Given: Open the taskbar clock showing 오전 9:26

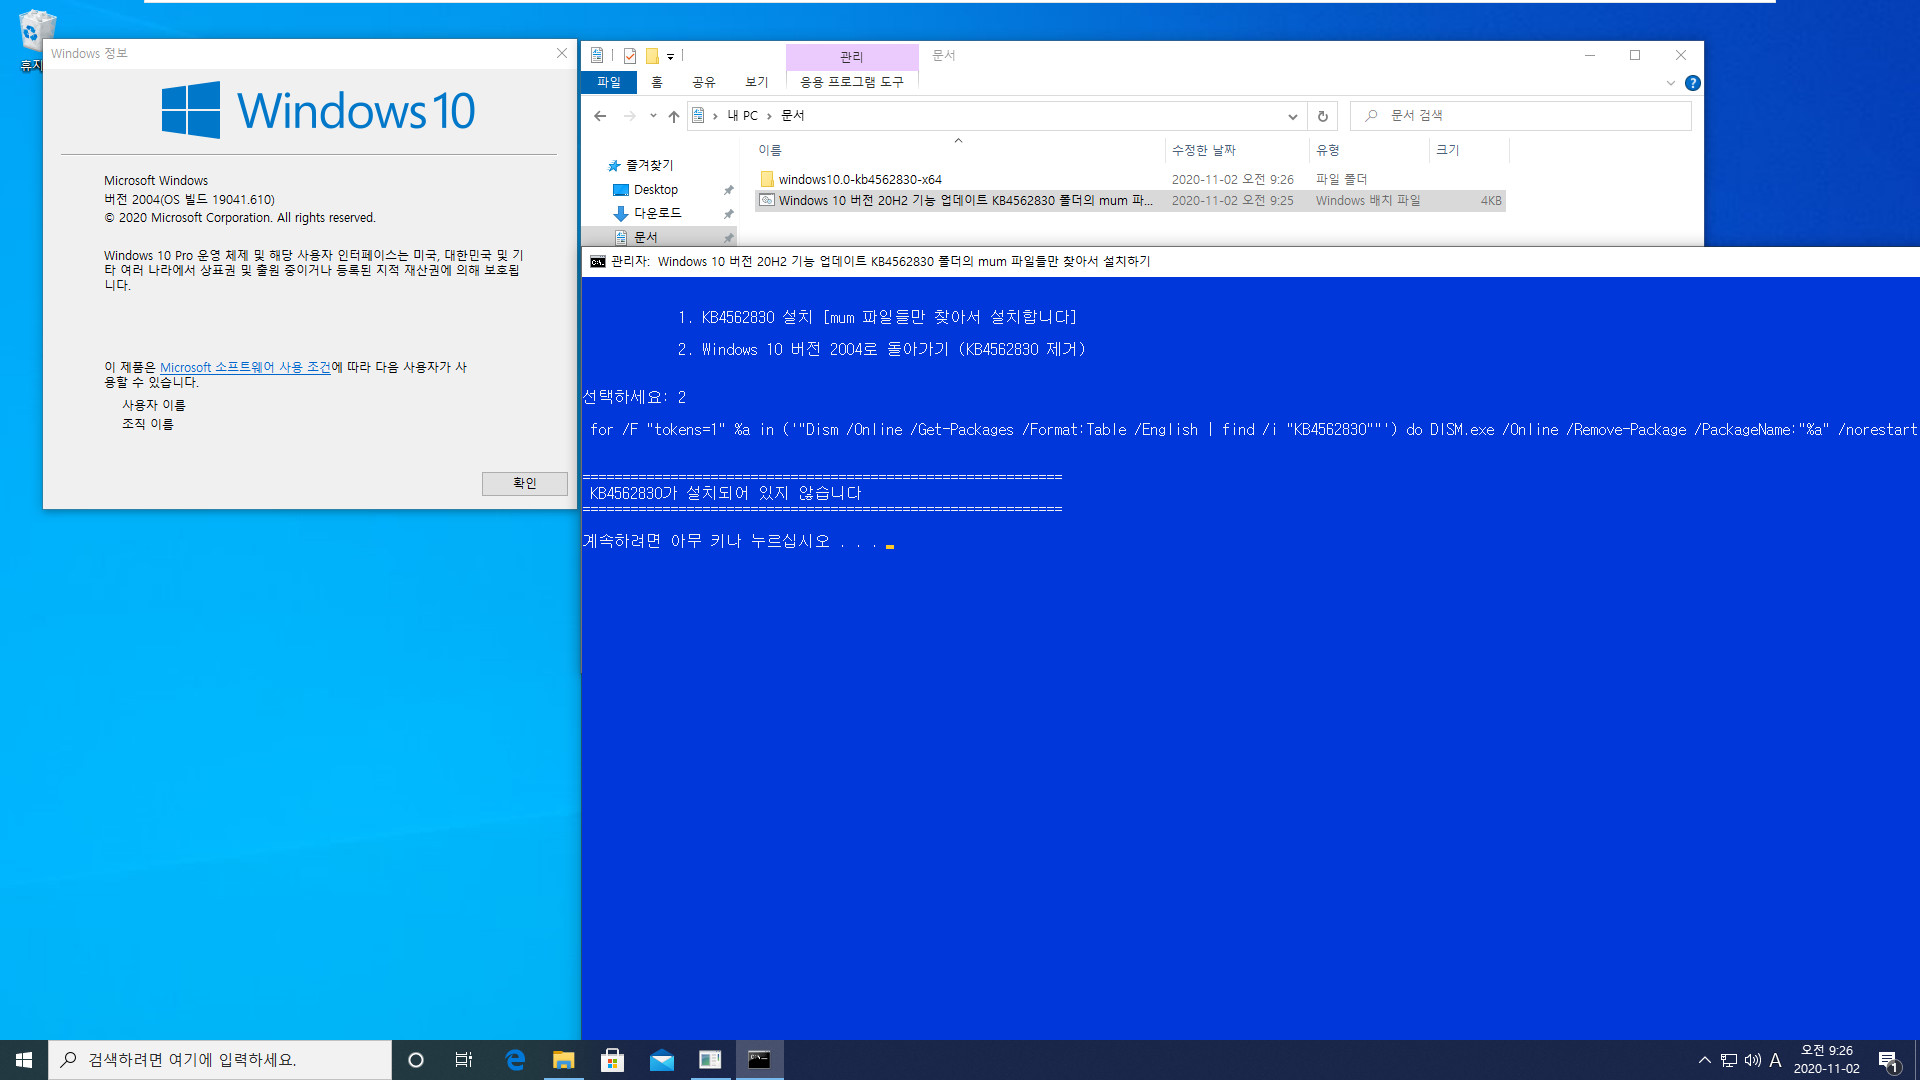Looking at the screenshot, I should 1827,1060.
